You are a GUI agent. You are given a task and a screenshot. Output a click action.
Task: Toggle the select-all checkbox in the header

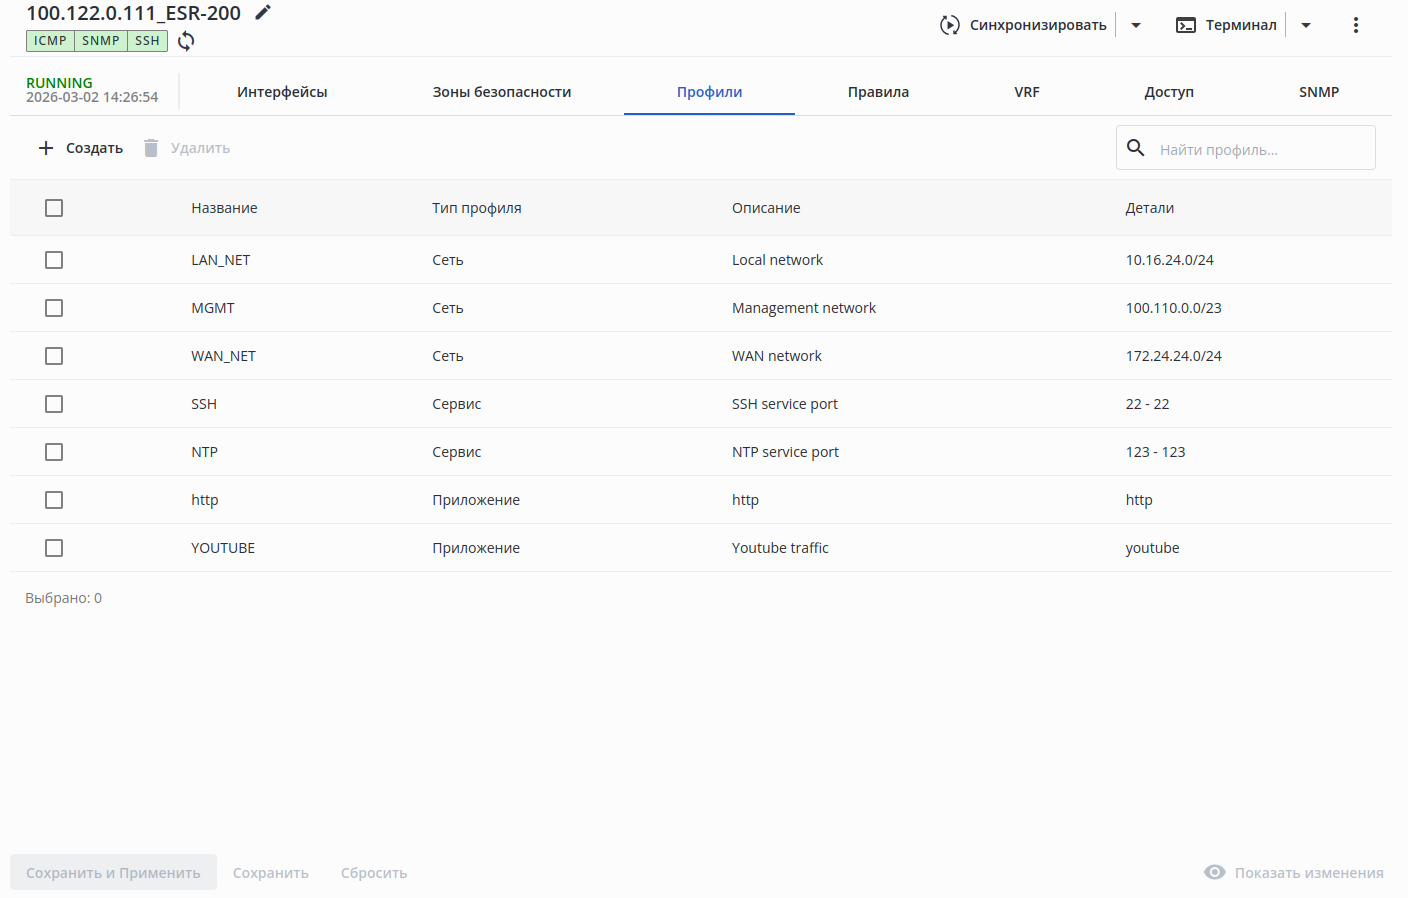click(x=54, y=208)
